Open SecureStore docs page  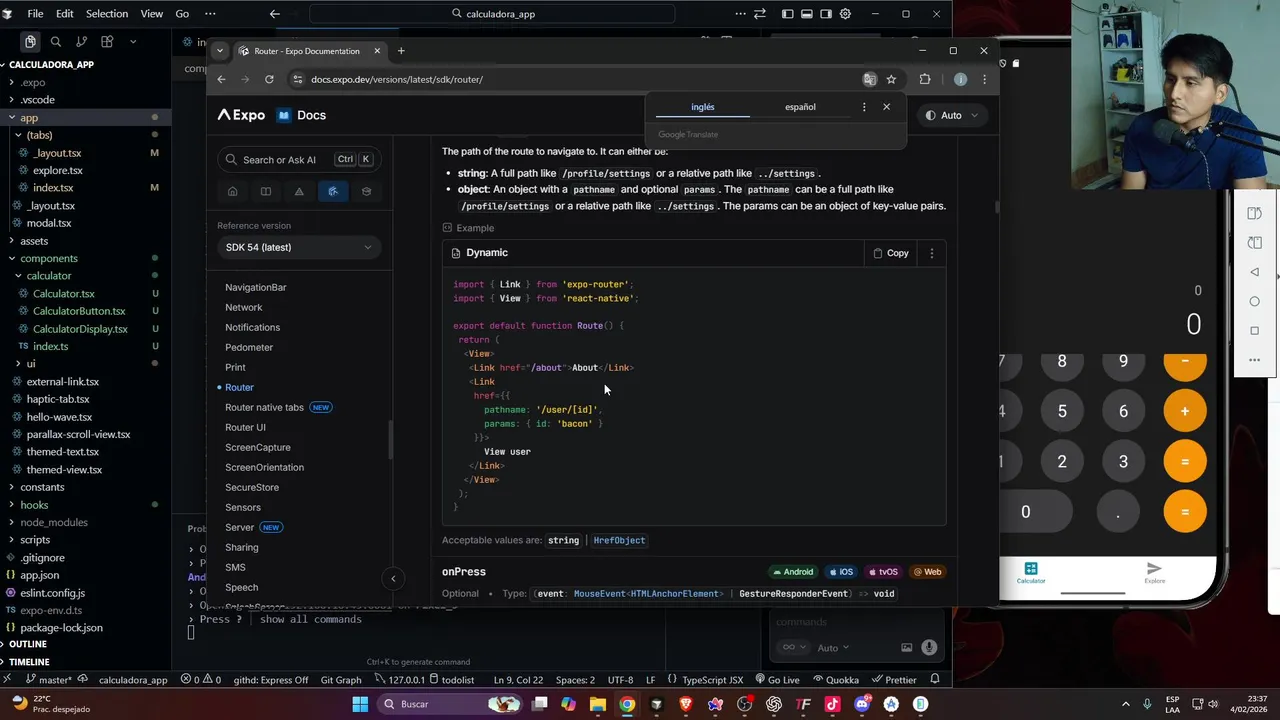[x=252, y=487]
